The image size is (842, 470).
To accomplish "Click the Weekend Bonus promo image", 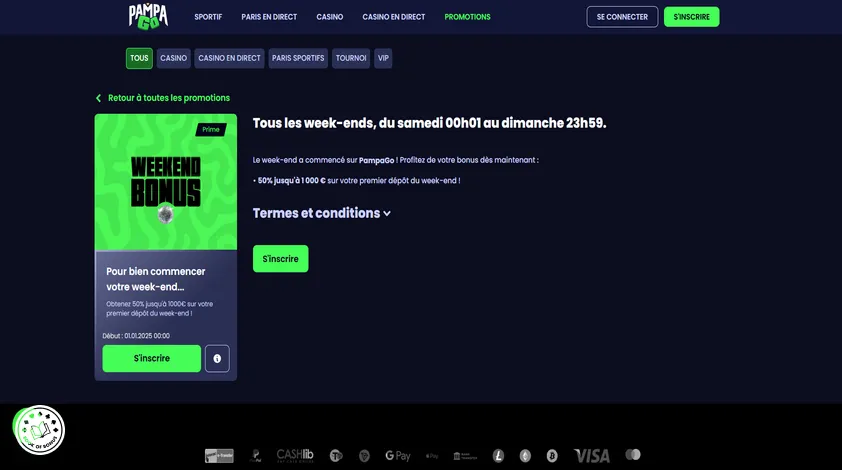I will (x=166, y=182).
